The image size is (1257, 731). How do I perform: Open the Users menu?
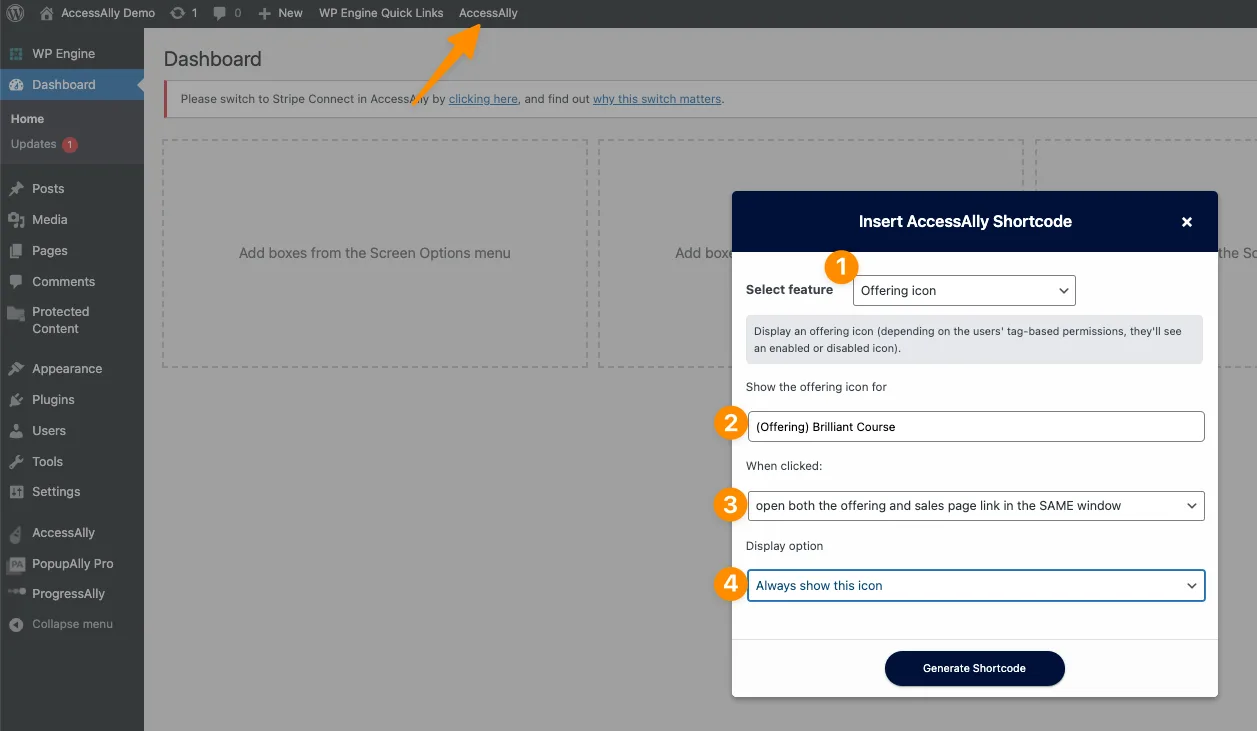[72, 431]
